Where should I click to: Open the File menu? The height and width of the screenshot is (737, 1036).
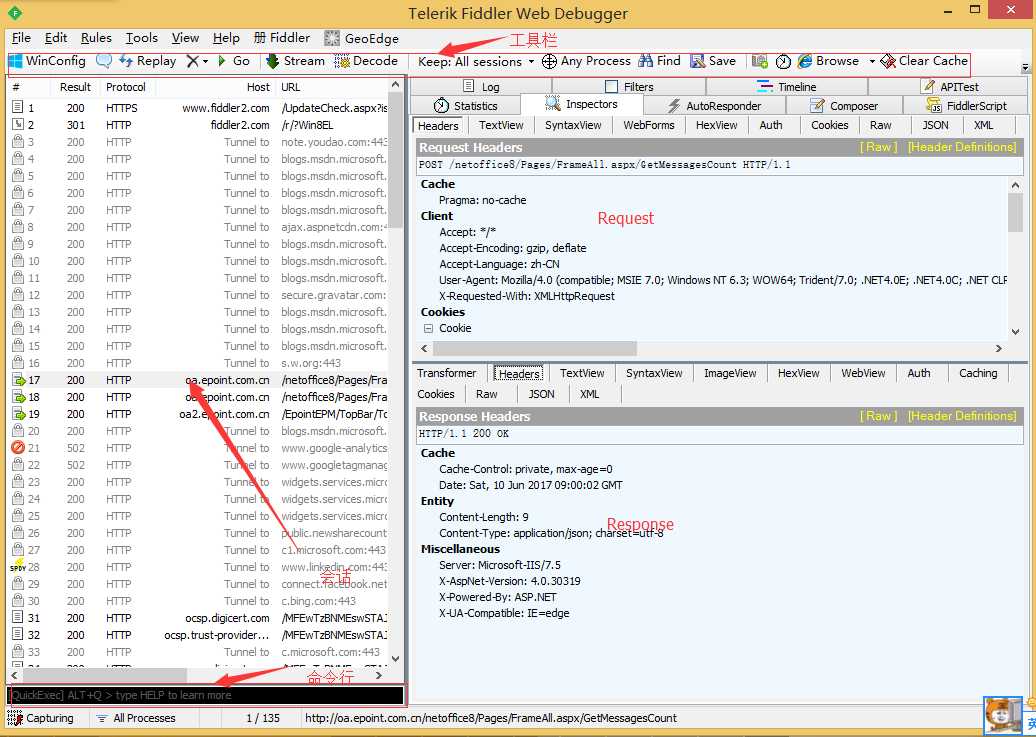pyautogui.click(x=21, y=38)
